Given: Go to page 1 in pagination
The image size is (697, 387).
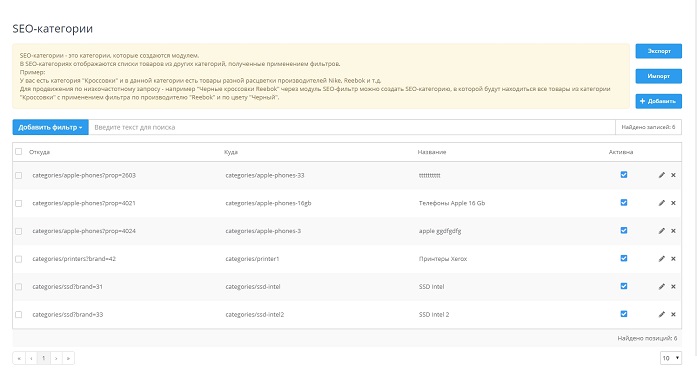Looking at the screenshot, I should pos(44,358).
